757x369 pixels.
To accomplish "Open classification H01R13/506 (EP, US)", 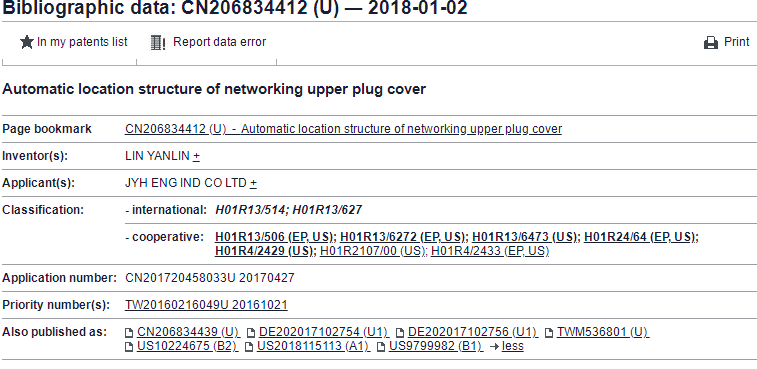I will pos(274,237).
